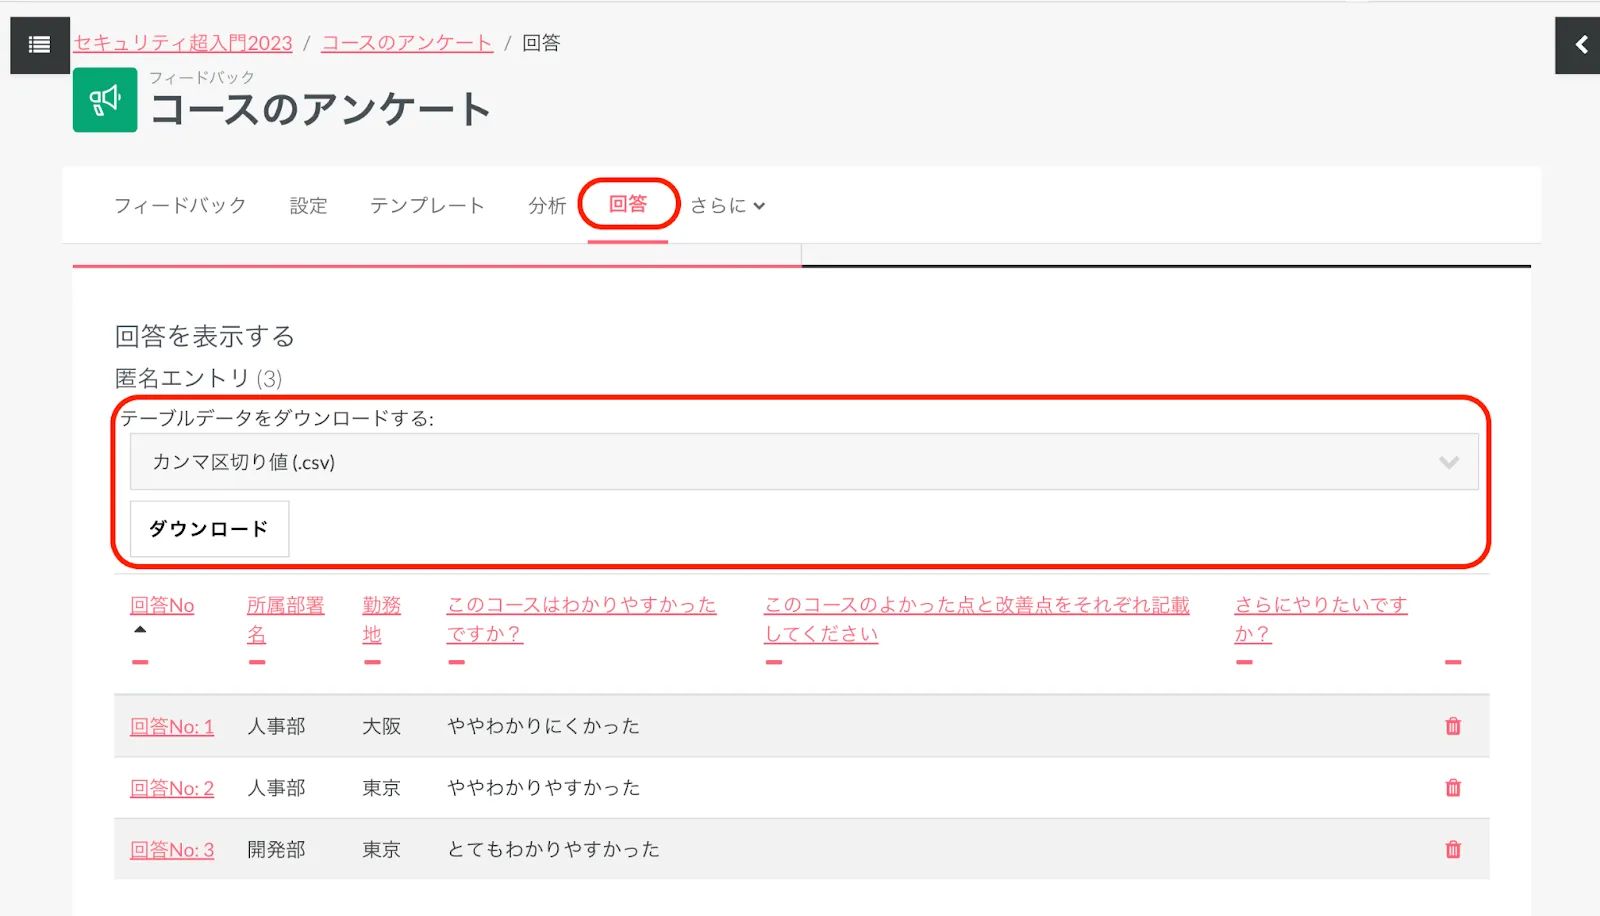Image resolution: width=1600 pixels, height=916 pixels.
Task: Delete 回答No: 1 with trash icon
Action: pyautogui.click(x=1452, y=726)
